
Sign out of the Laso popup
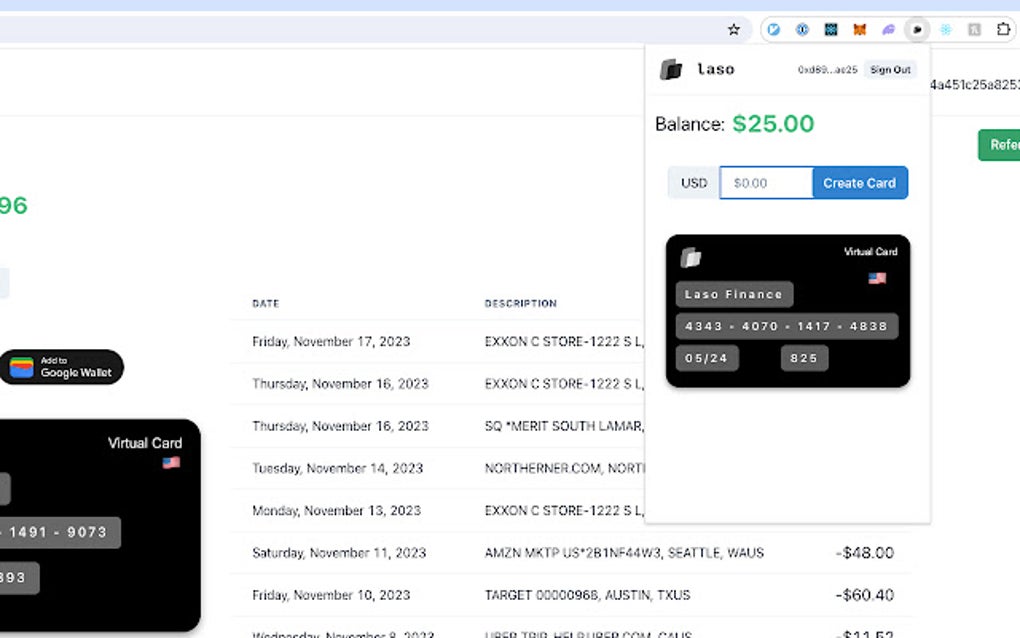click(x=890, y=70)
